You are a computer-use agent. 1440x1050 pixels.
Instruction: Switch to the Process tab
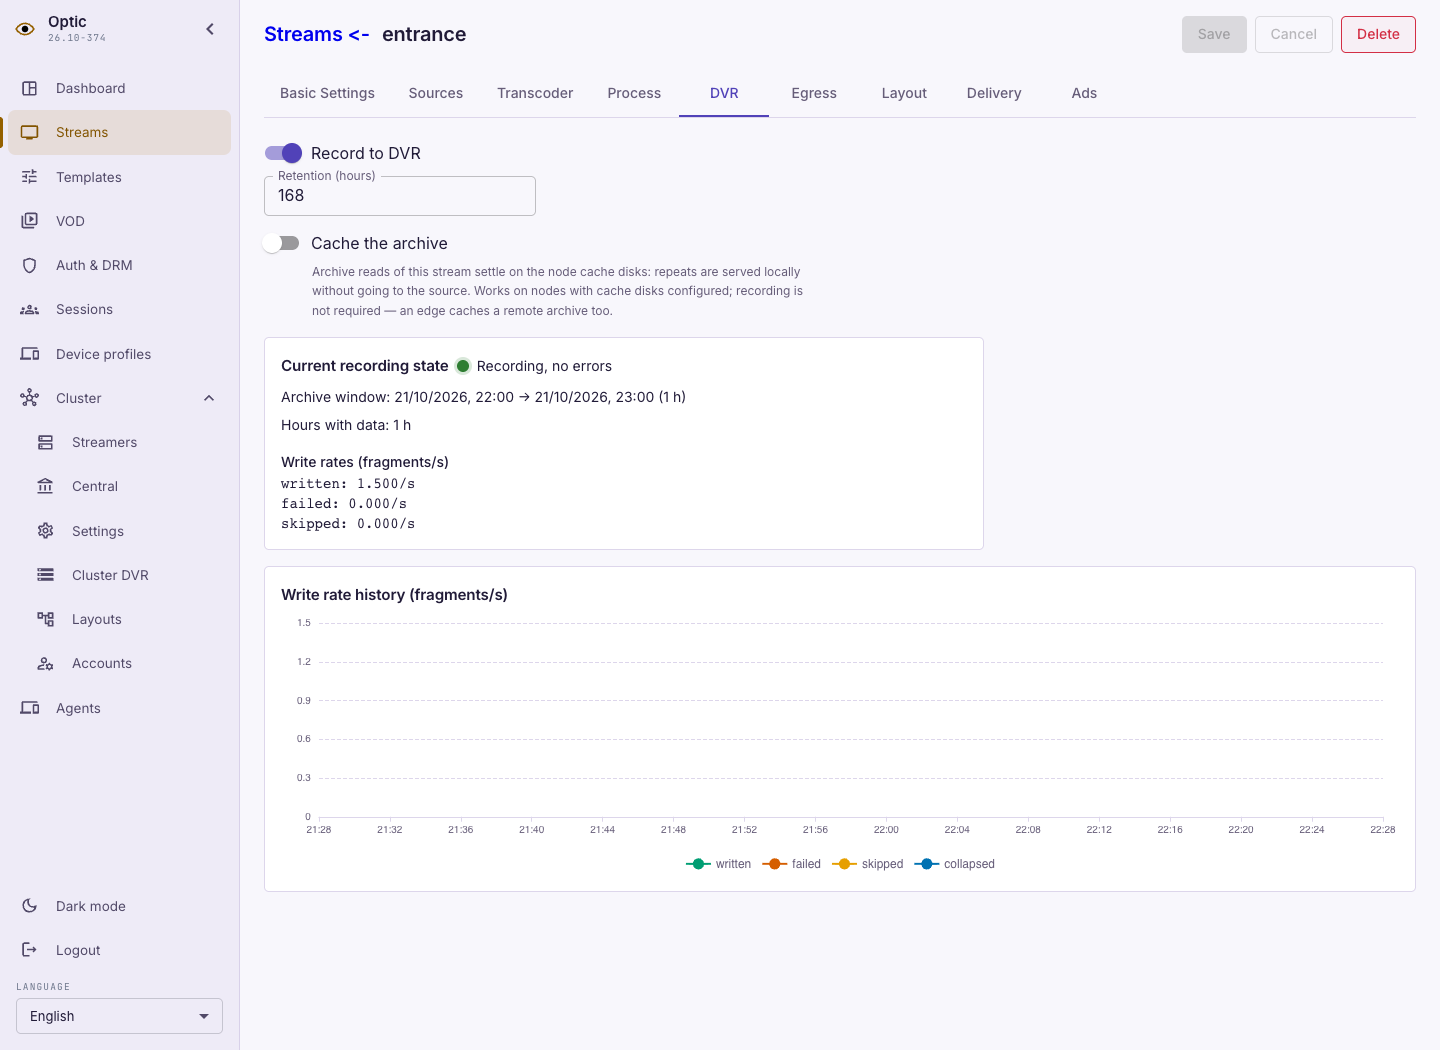point(634,93)
